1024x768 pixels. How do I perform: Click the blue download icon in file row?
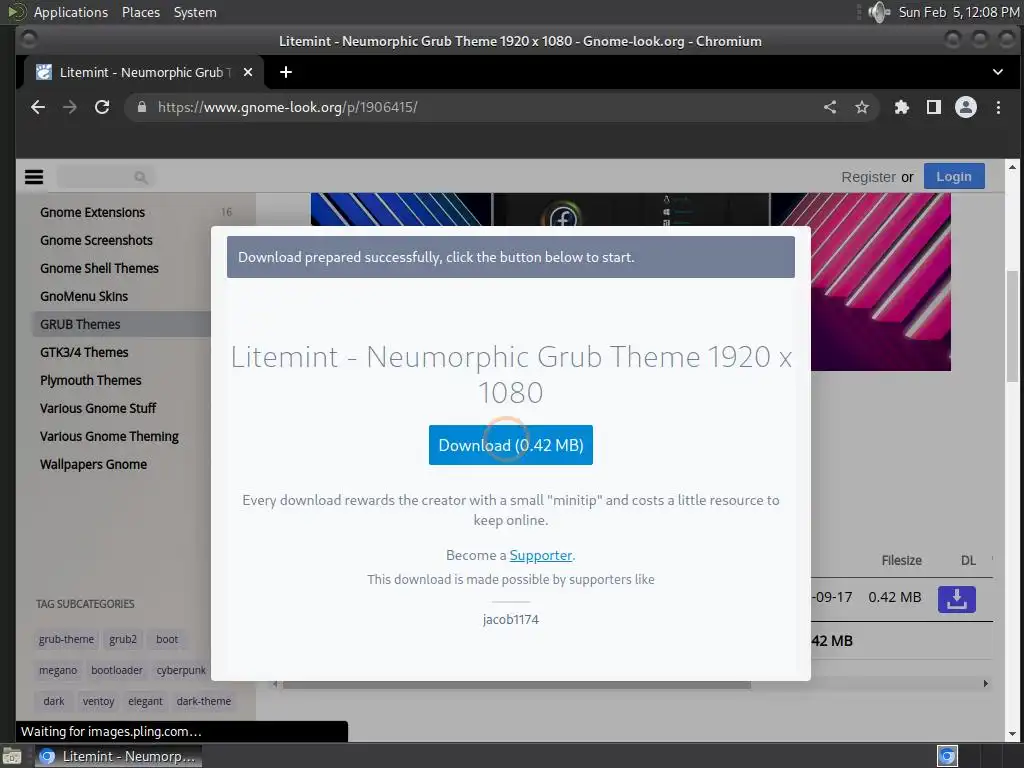tap(956, 599)
